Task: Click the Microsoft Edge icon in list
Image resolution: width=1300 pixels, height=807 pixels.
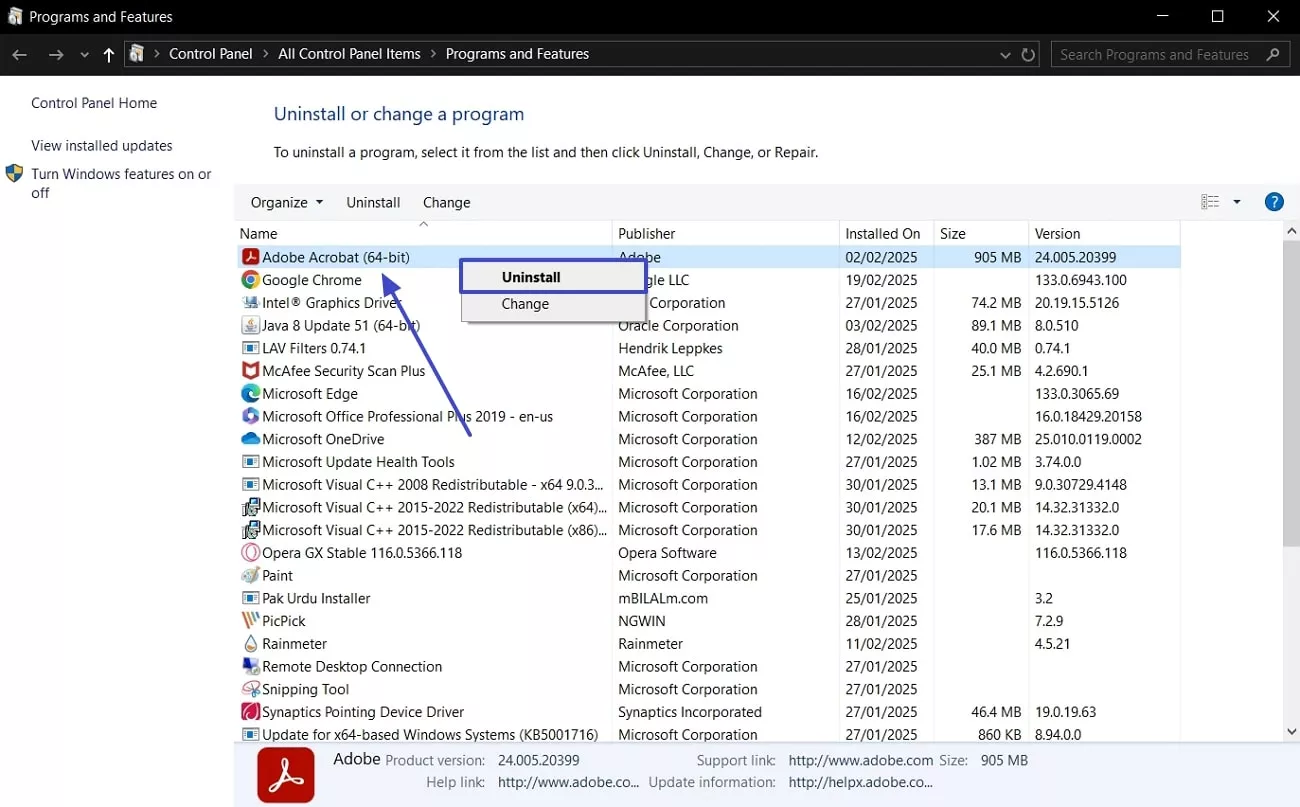Action: pos(250,394)
